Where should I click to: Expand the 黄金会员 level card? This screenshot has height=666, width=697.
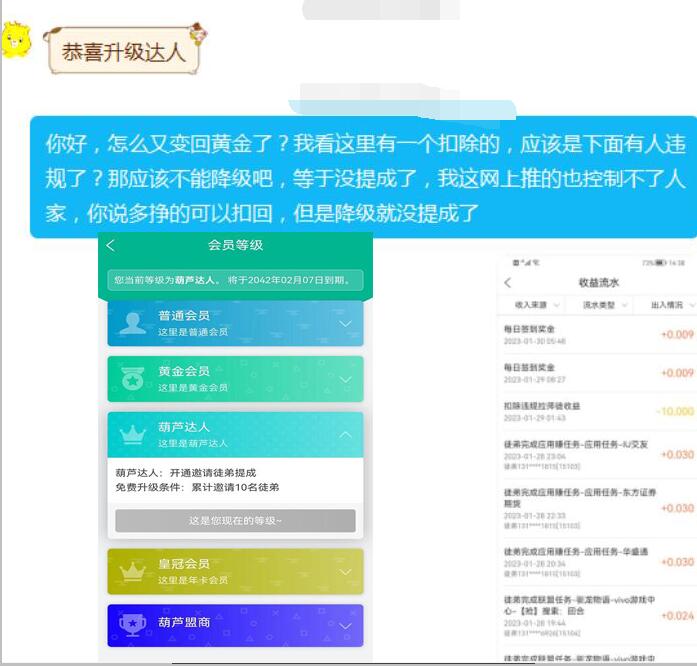[345, 380]
